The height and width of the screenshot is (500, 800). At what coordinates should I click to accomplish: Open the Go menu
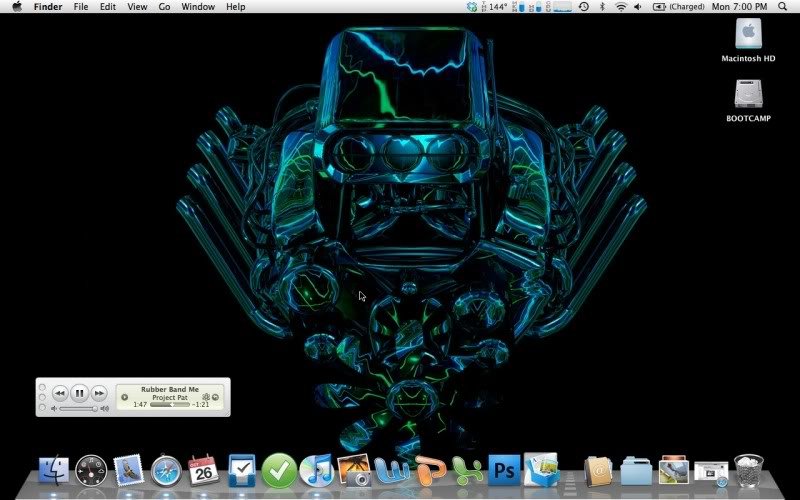(x=164, y=7)
